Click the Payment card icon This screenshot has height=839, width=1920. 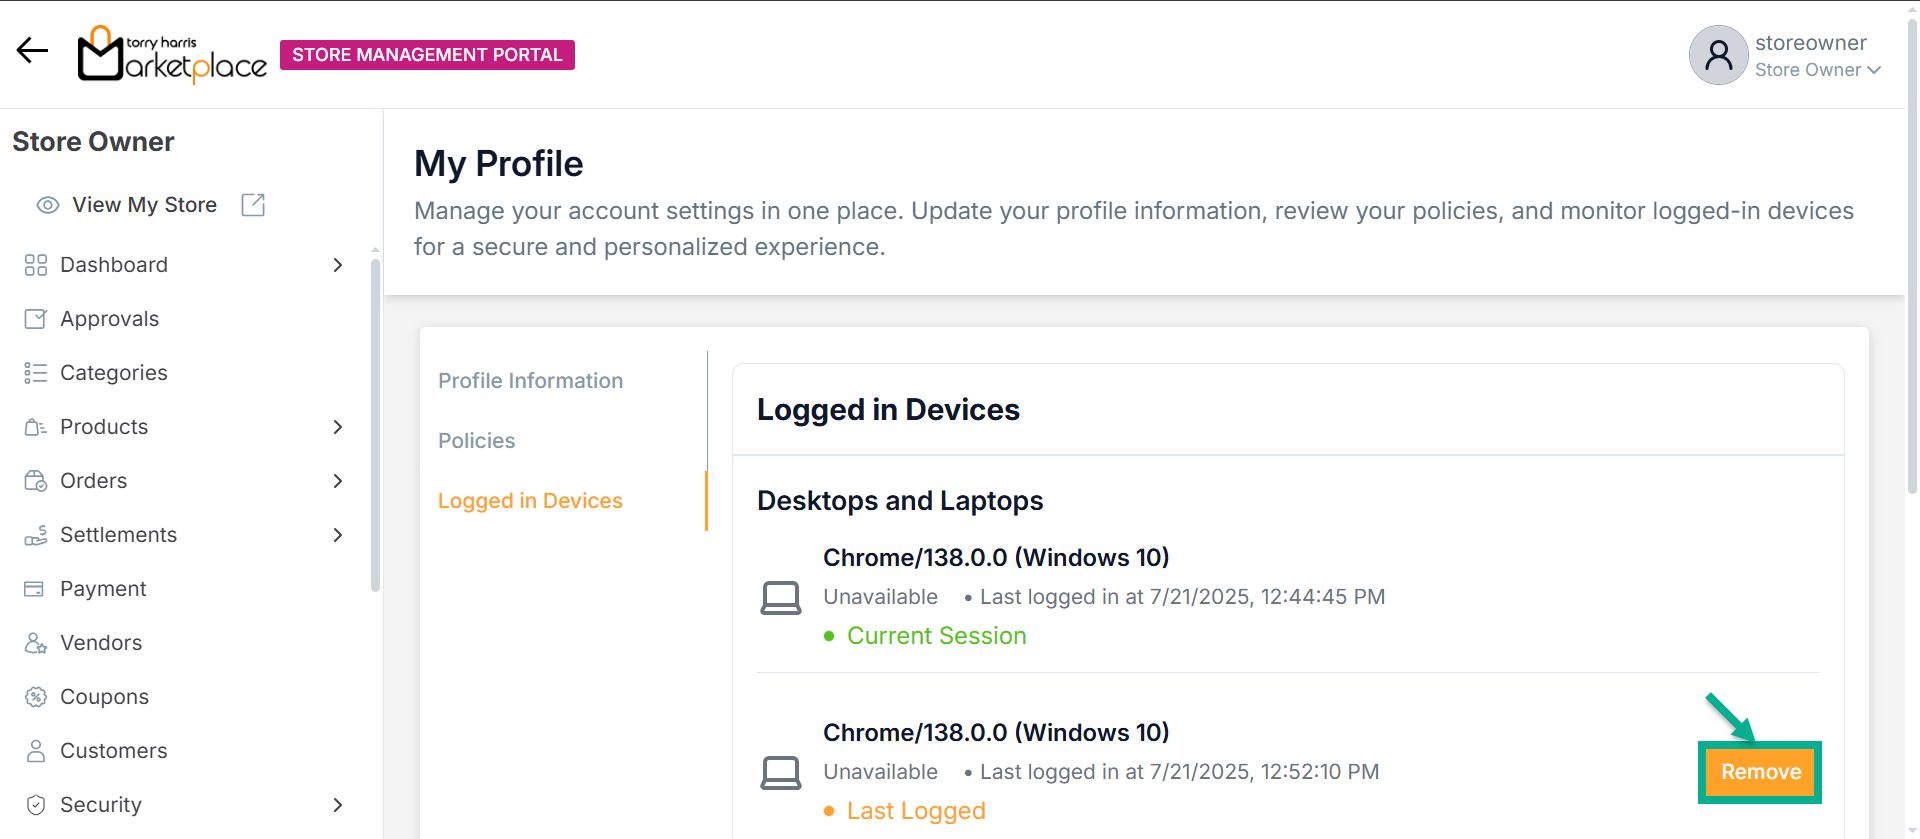click(35, 589)
